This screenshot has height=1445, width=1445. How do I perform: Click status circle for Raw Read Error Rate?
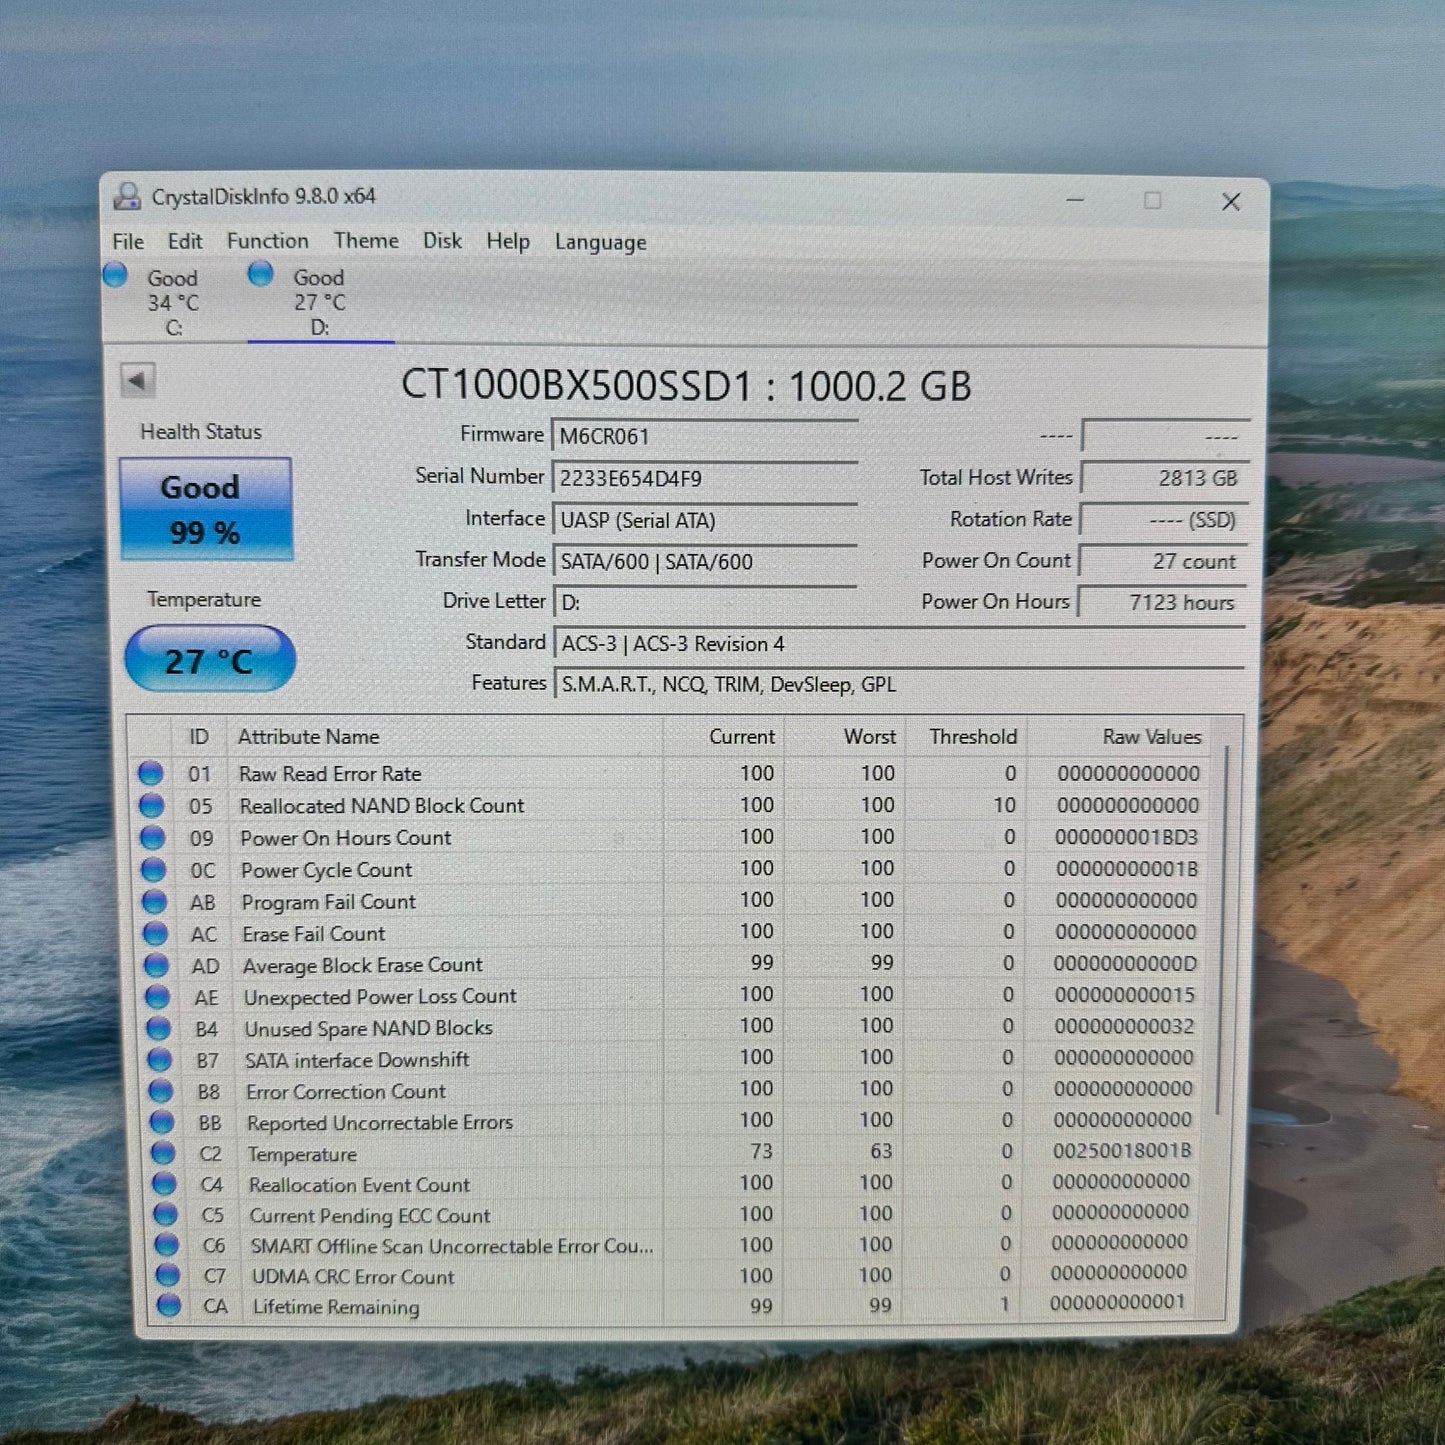[150, 773]
